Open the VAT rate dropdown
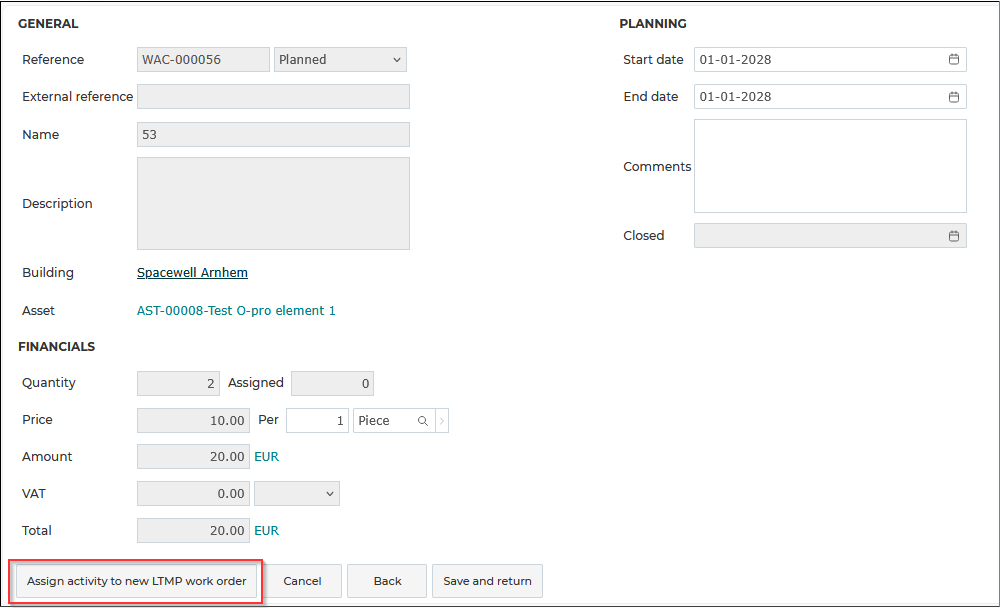Image resolution: width=1000 pixels, height=608 pixels. click(297, 494)
